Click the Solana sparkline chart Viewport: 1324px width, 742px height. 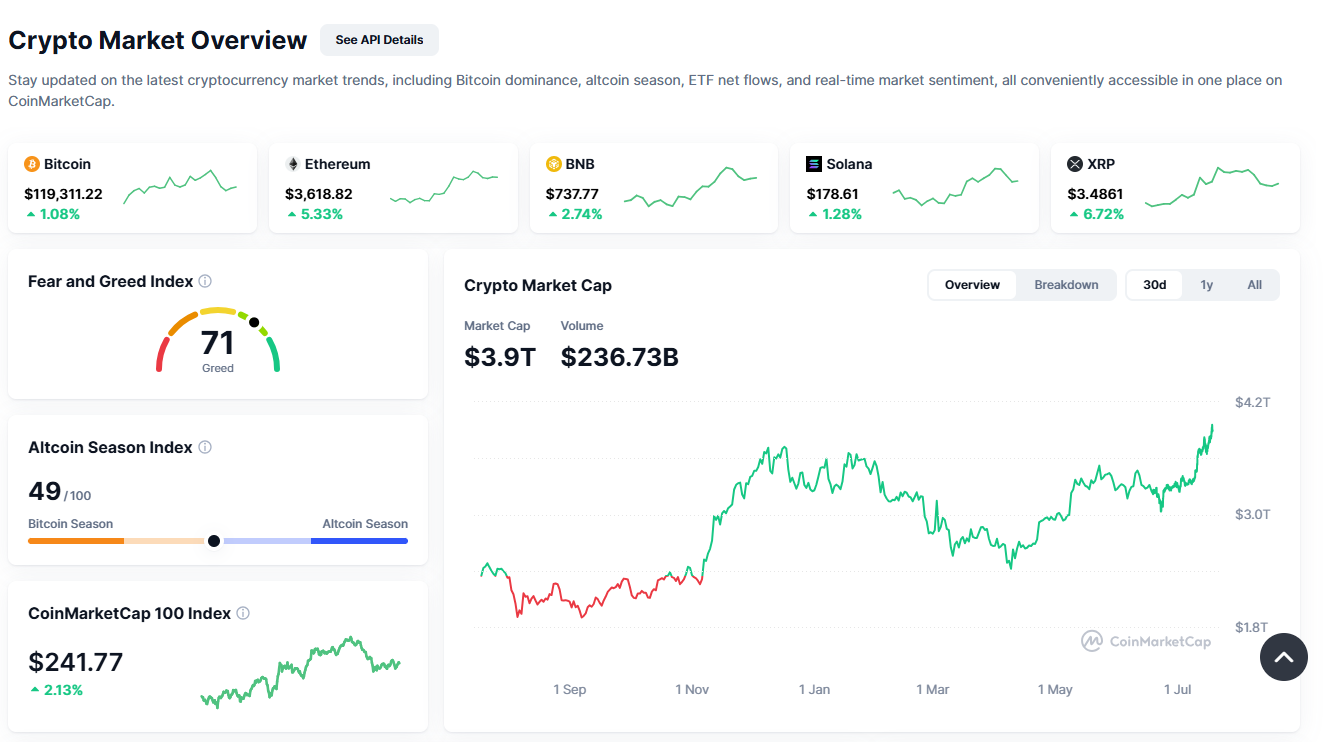[x=956, y=186]
